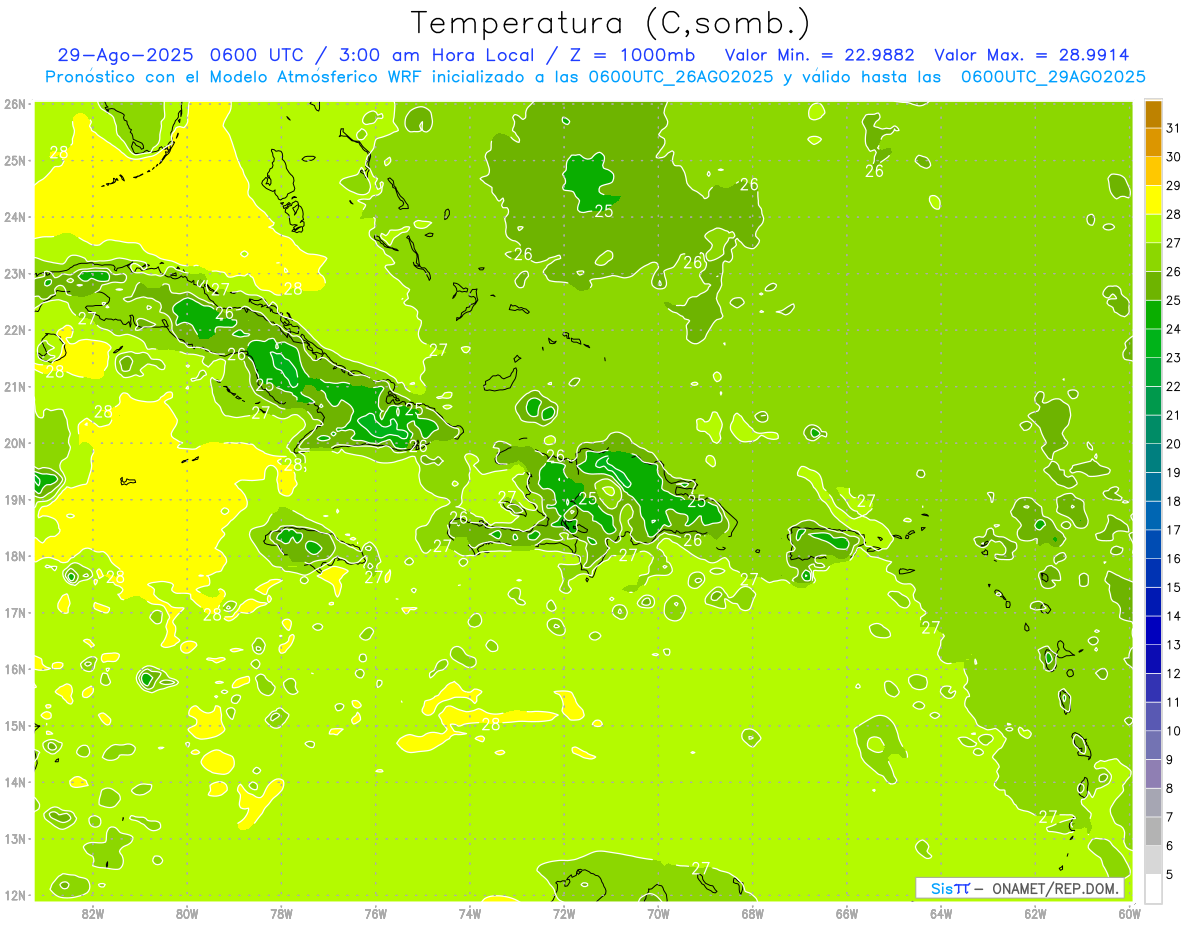Click the "62W" longitude axis label
1200x927 pixels.
(1035, 913)
